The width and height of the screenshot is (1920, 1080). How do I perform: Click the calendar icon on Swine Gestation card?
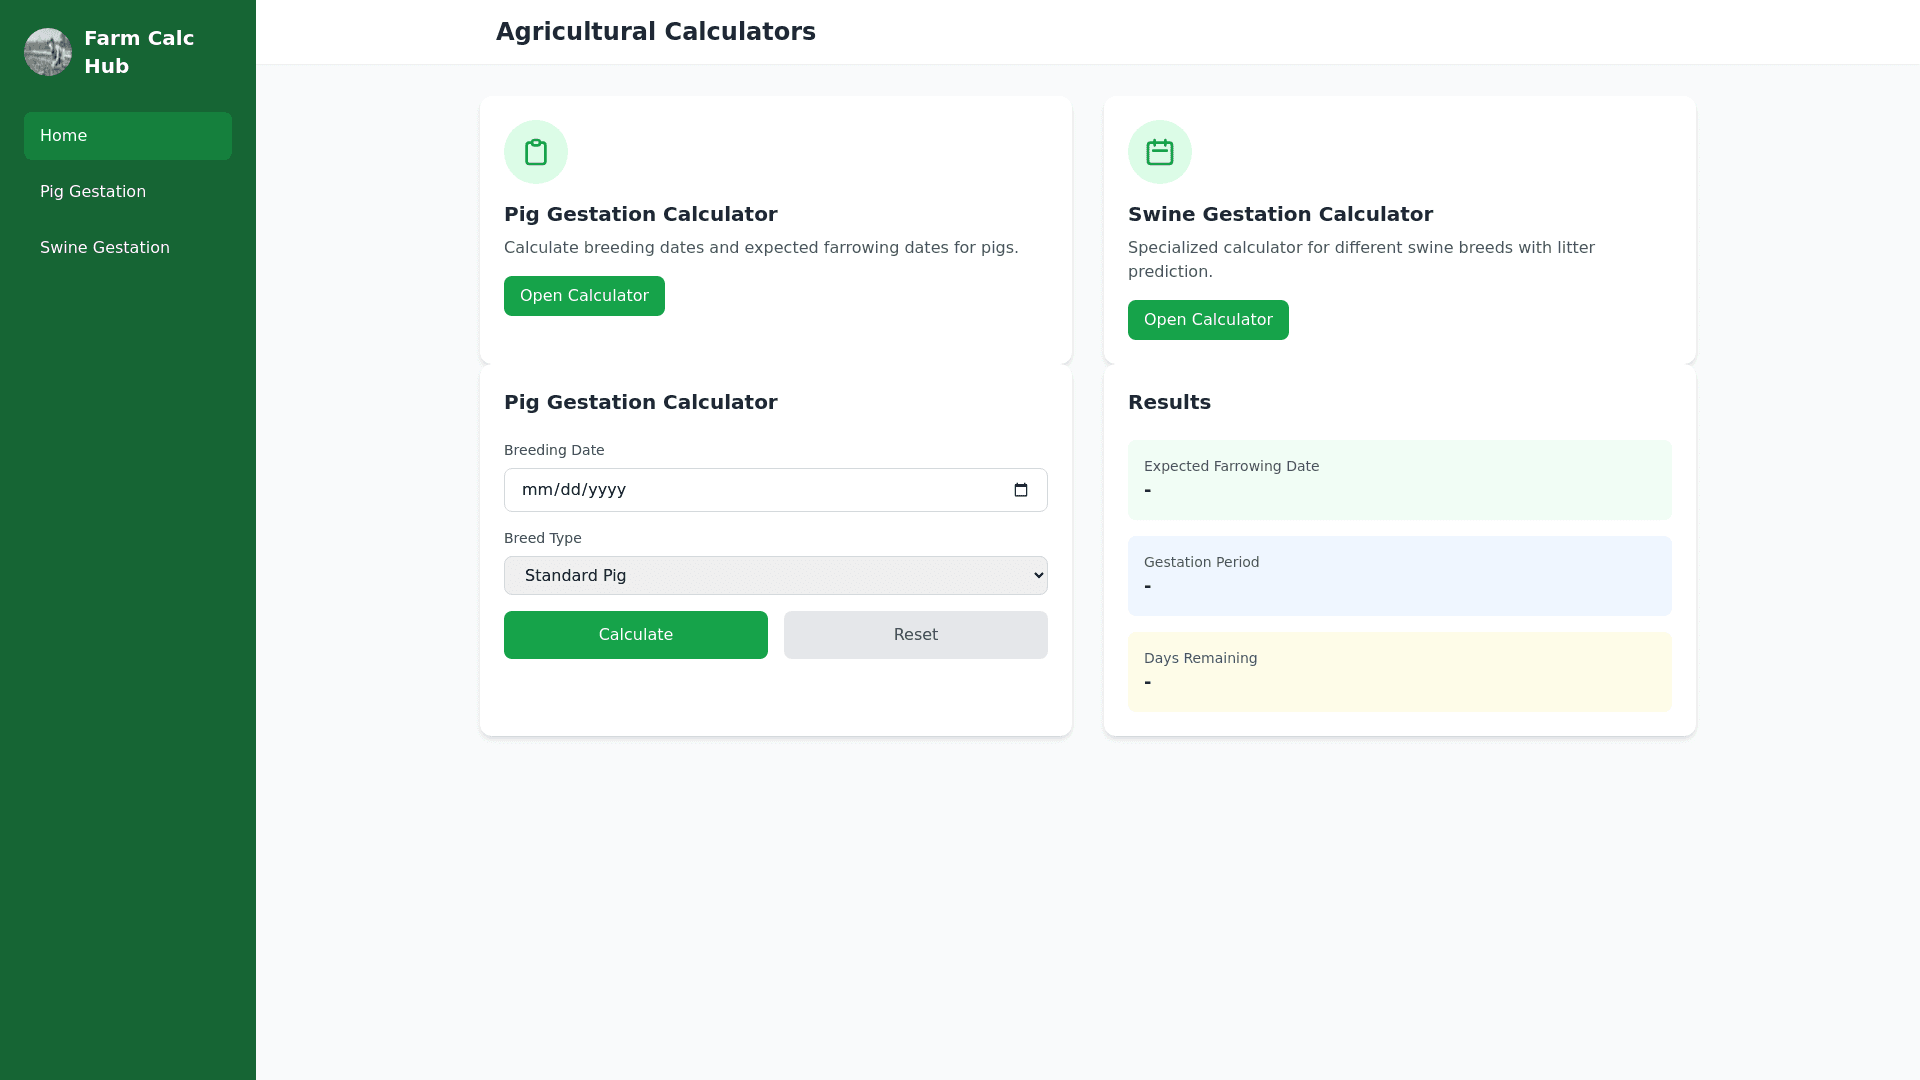[x=1160, y=152]
